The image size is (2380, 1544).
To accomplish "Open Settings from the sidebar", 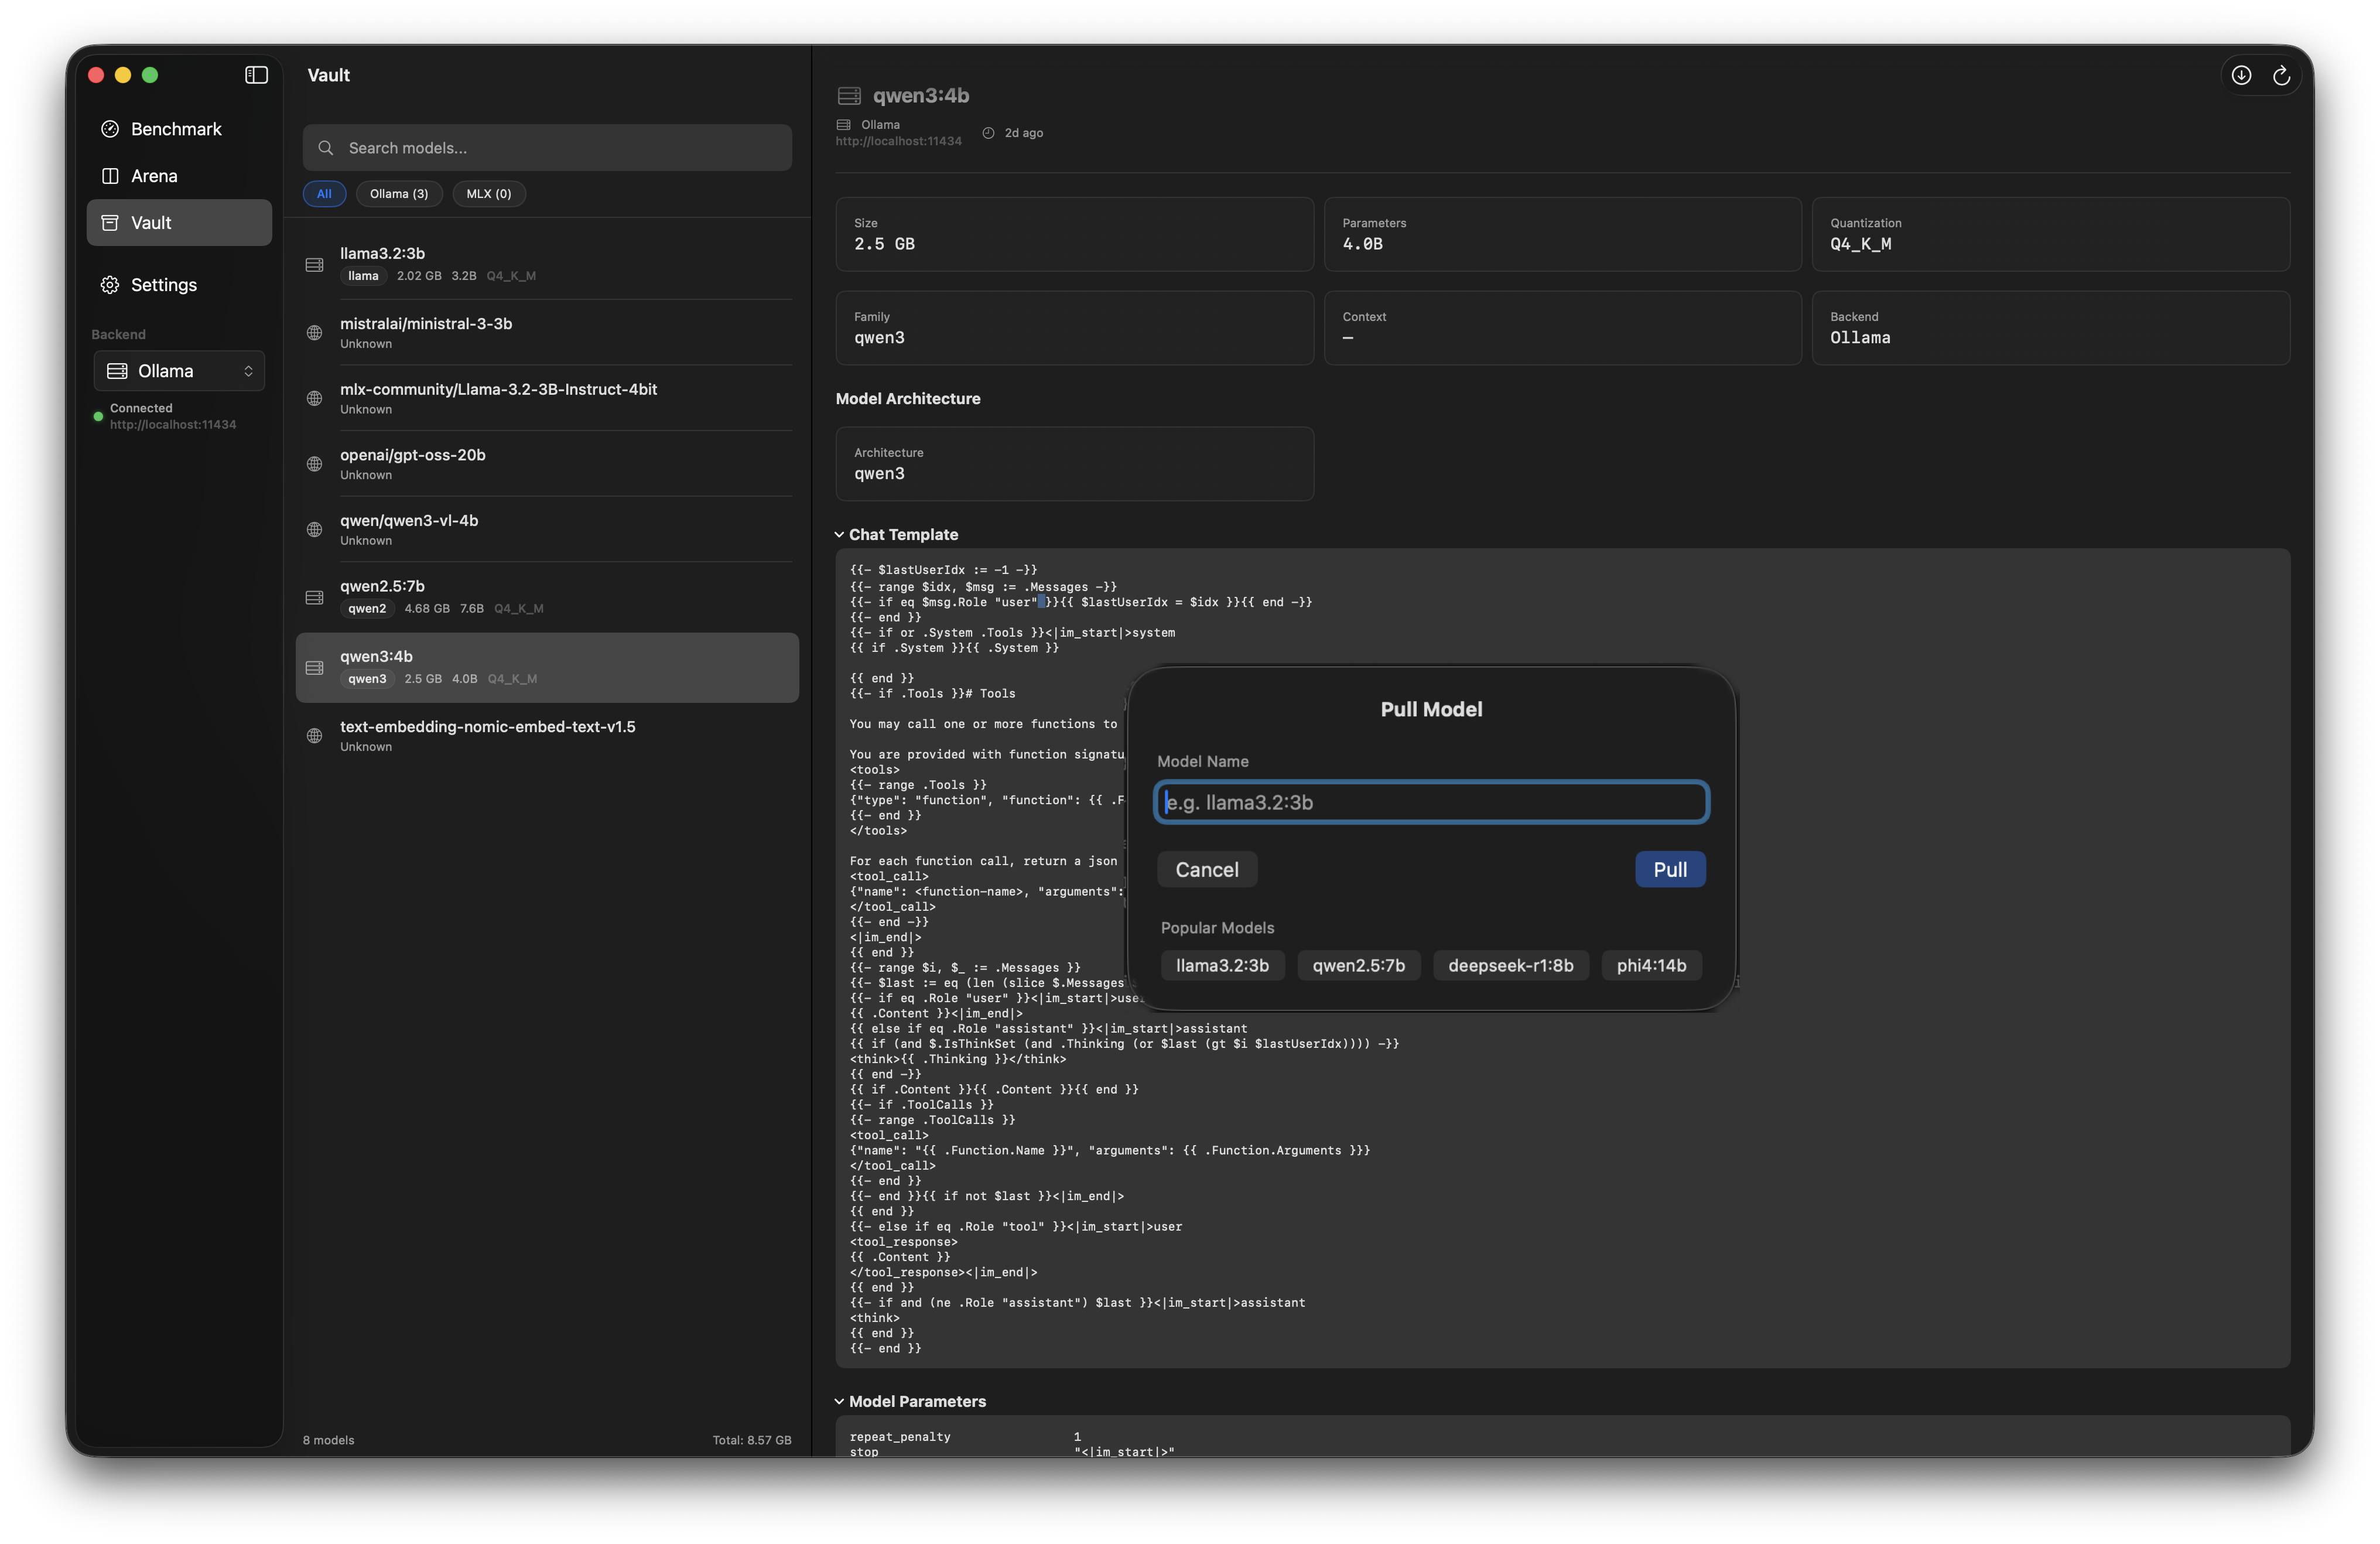I will (x=163, y=285).
